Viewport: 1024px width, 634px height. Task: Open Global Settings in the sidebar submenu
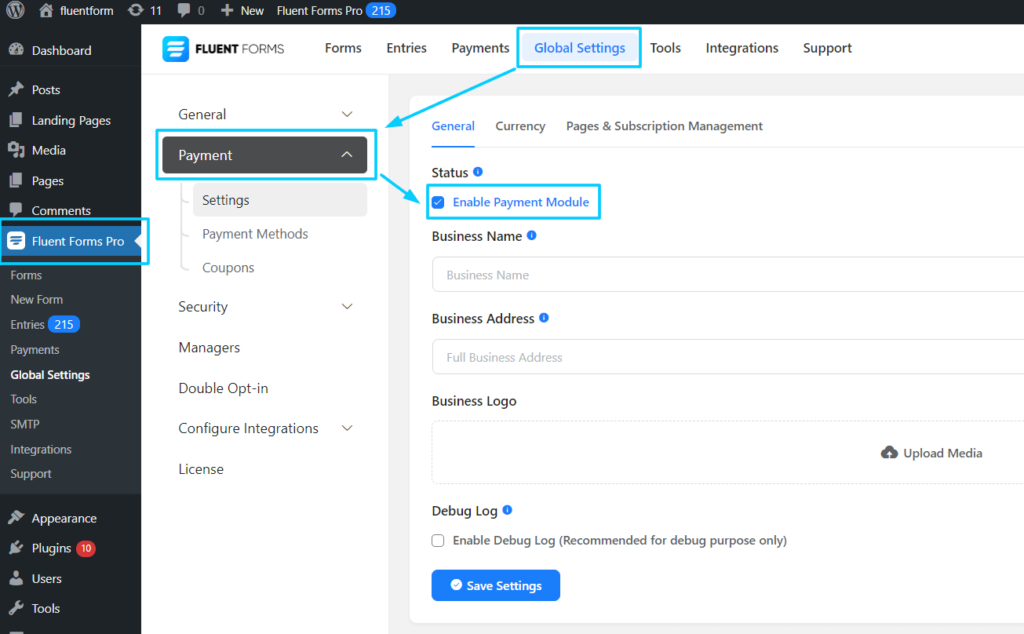click(50, 375)
